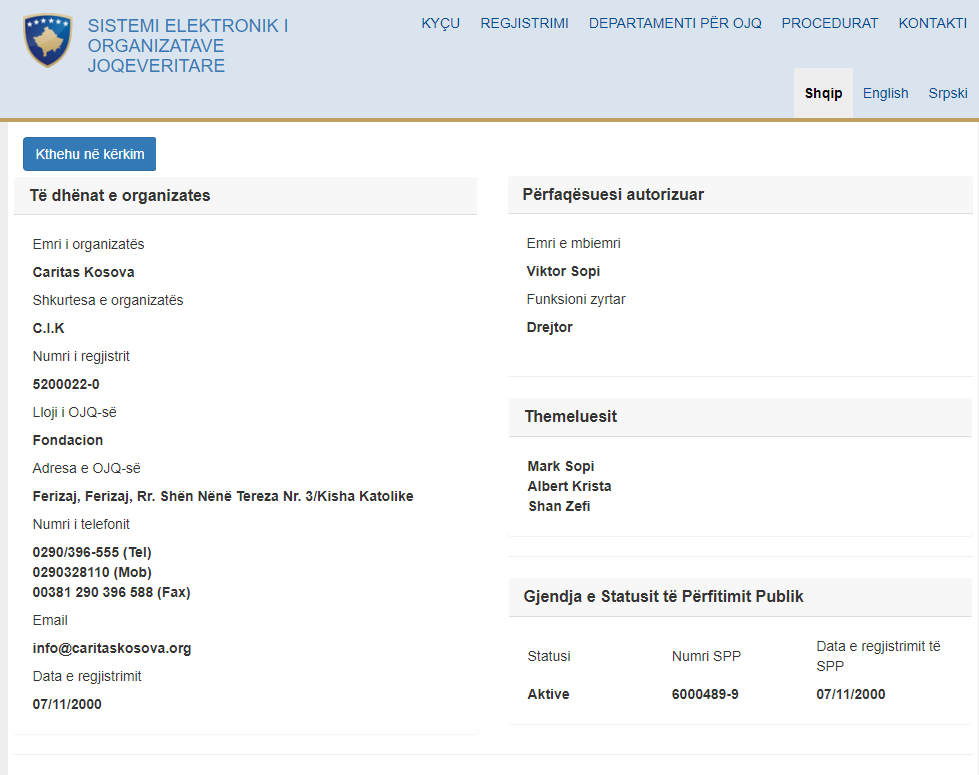This screenshot has height=775, width=979.
Task: Click the Kosovo coat of arms logo
Action: click(x=48, y=41)
